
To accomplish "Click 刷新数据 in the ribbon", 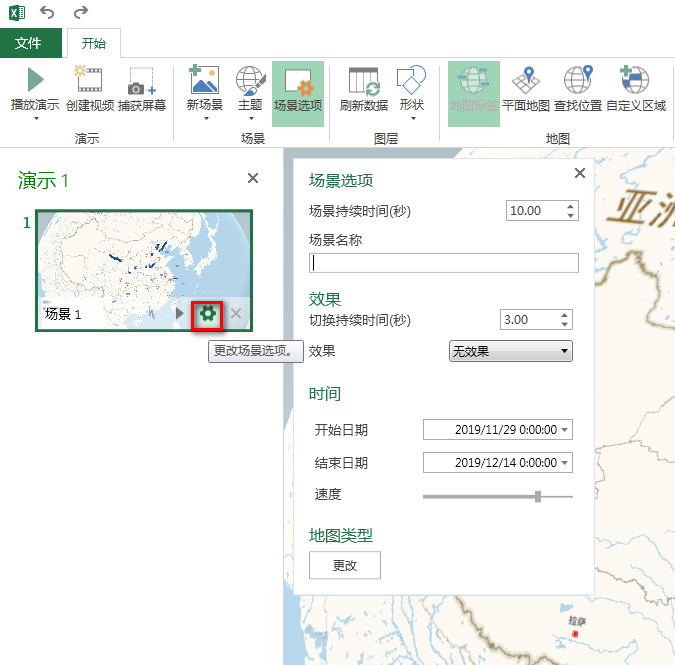I will (364, 89).
